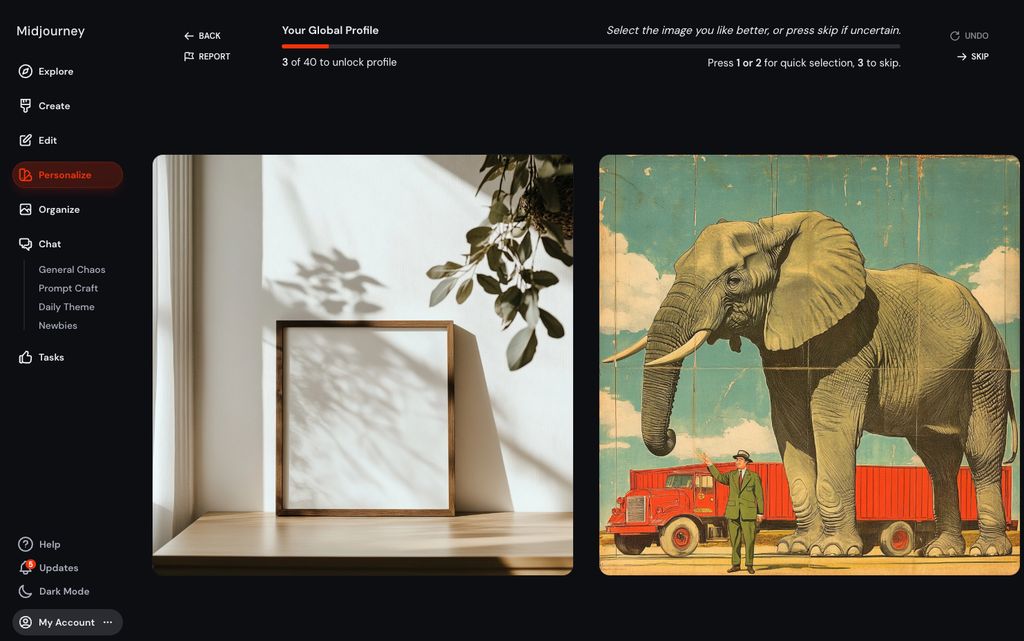The height and width of the screenshot is (641, 1024).
Task: Check the Updates bell icon
Action: [26, 567]
